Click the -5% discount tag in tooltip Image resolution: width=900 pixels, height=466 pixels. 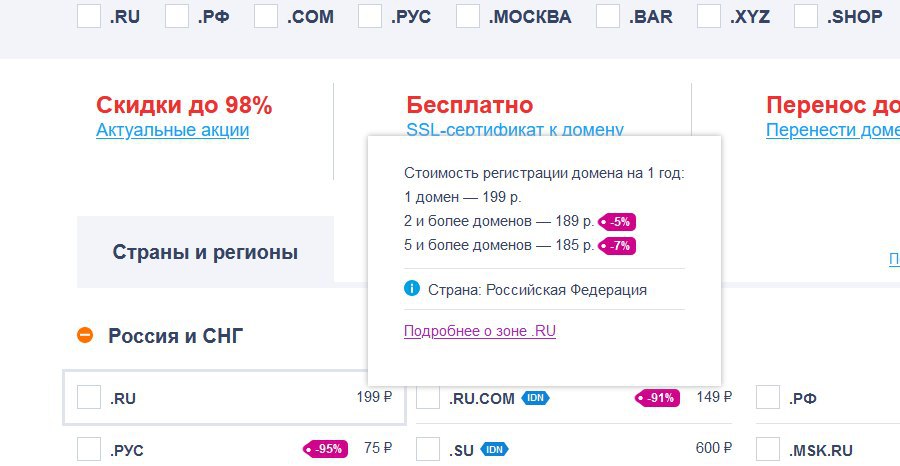[x=617, y=222]
